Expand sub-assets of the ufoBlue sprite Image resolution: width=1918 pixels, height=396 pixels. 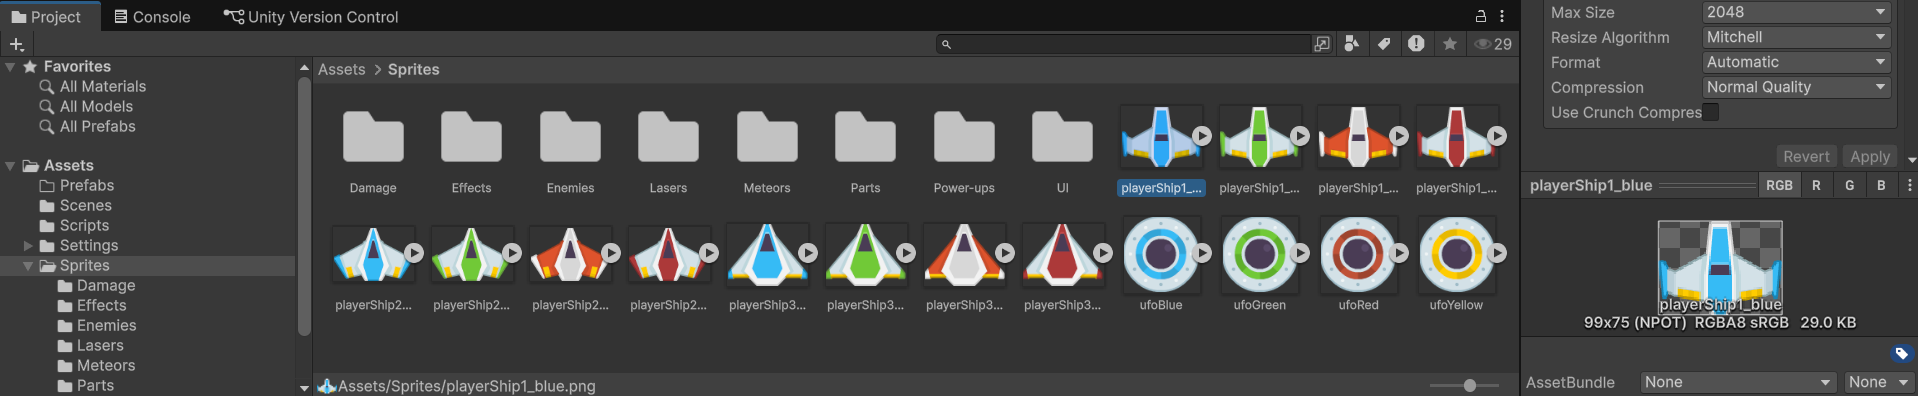click(x=1202, y=254)
